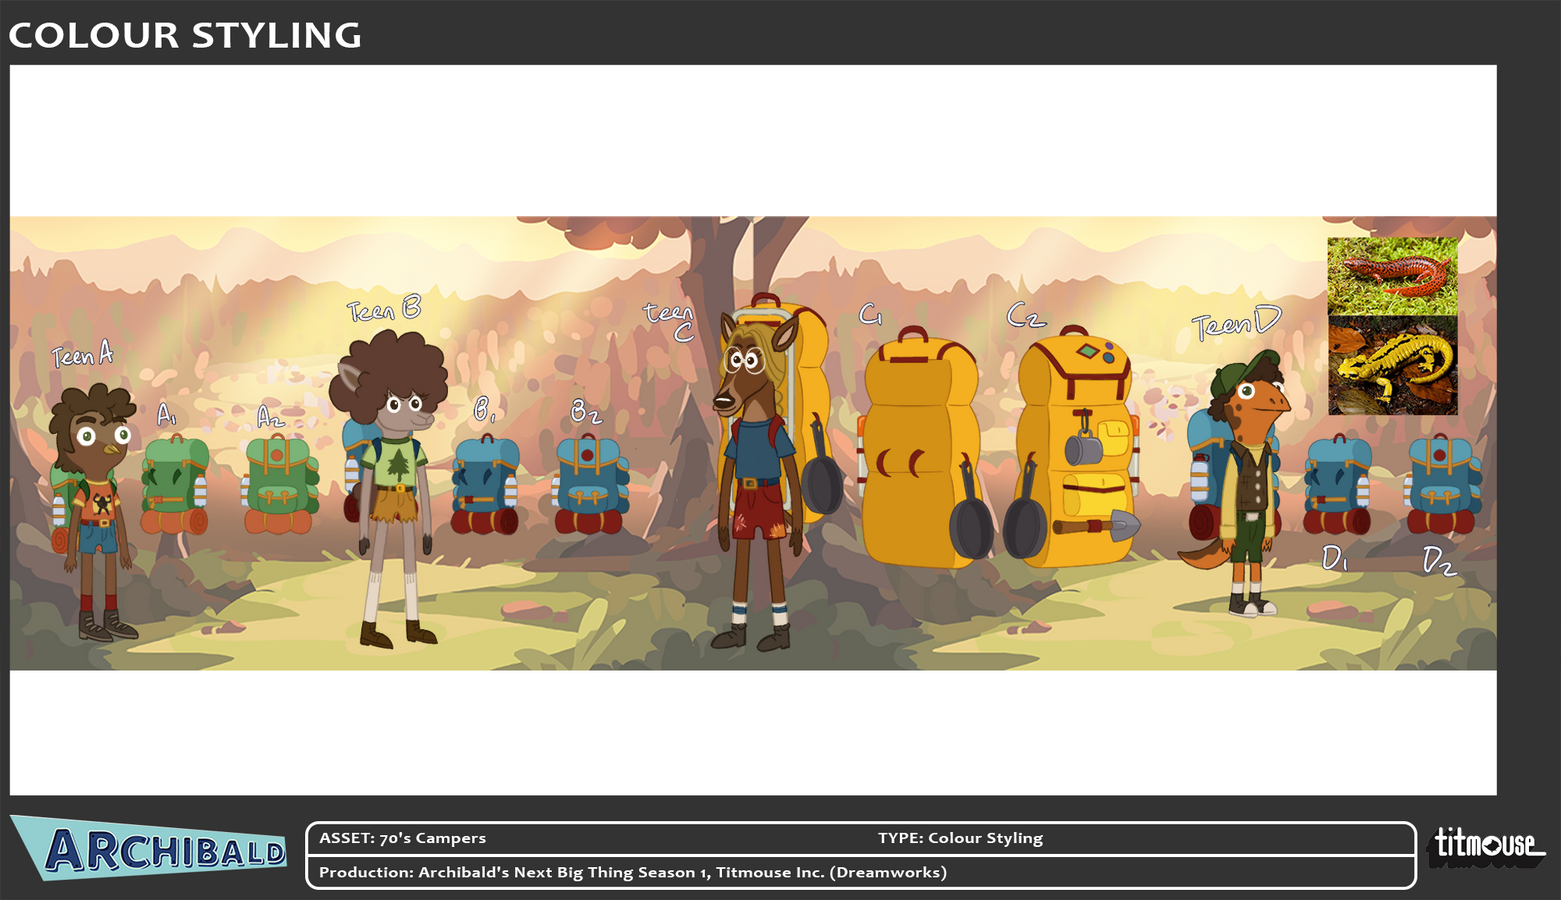Open the red salamander reference photo
The image size is (1561, 900).
[1392, 275]
